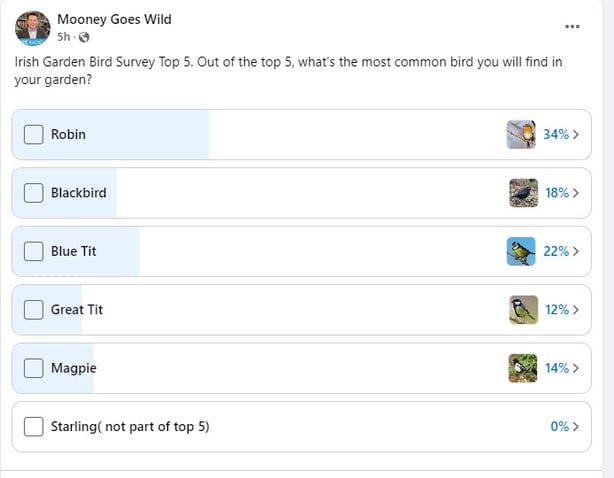
Task: View the Blue Tit photo thumbnail
Action: point(521,251)
